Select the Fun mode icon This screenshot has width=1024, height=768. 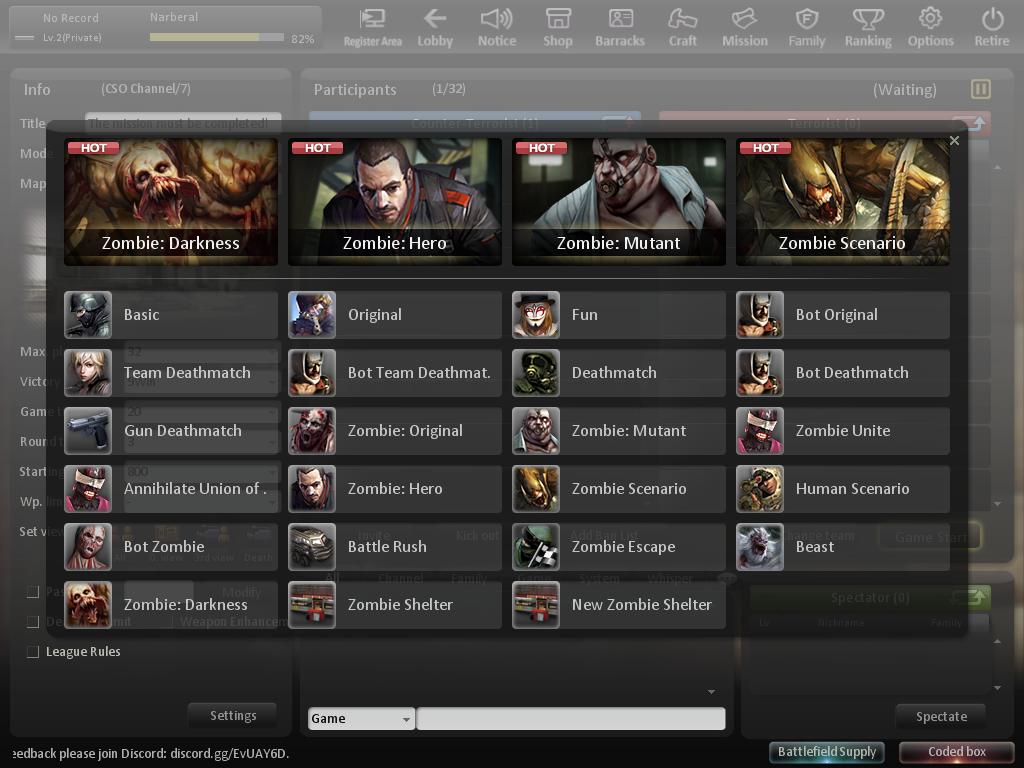536,315
